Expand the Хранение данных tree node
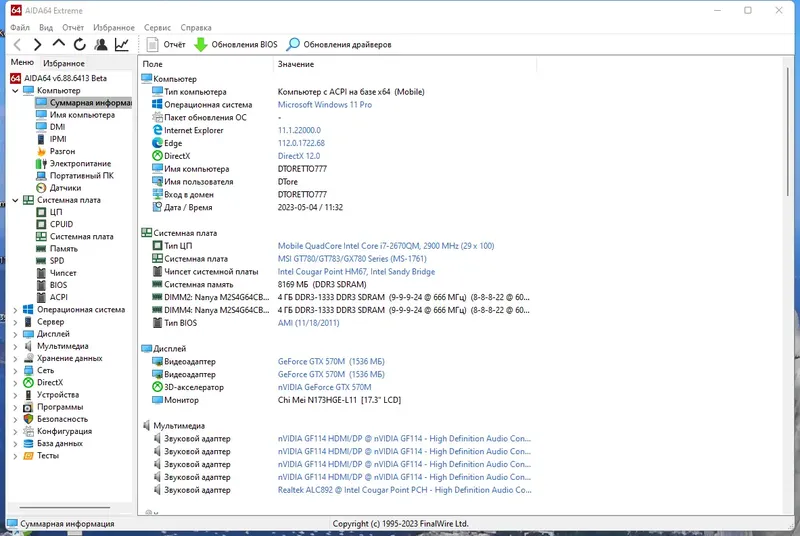The height and width of the screenshot is (536, 800). click(15, 359)
